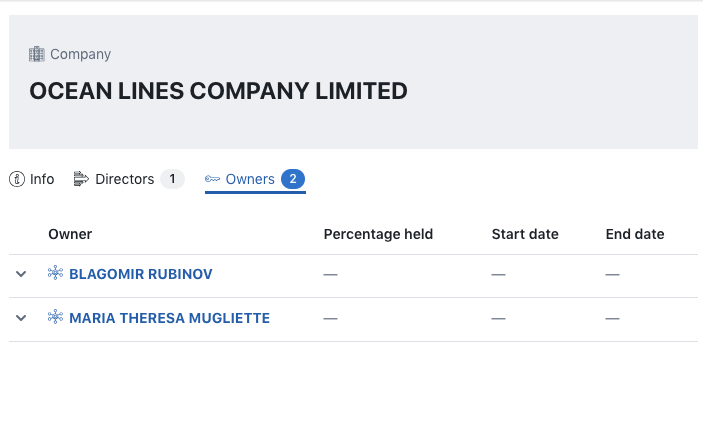Open the BLAGOMIR RUBINOV owner link
This screenshot has height=429, width=703.
(140, 274)
